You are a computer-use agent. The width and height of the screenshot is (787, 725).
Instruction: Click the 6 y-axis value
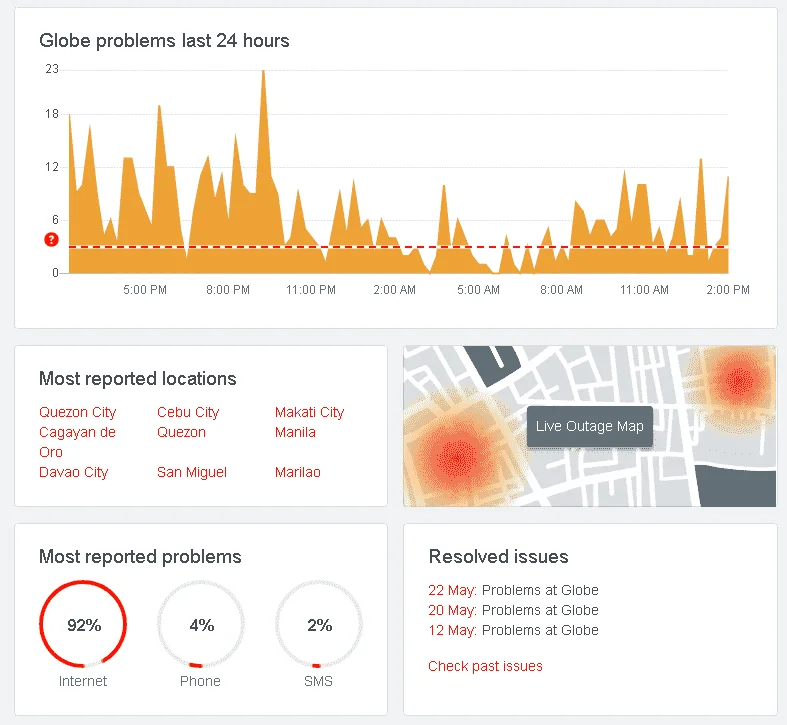pyautogui.click(x=55, y=219)
